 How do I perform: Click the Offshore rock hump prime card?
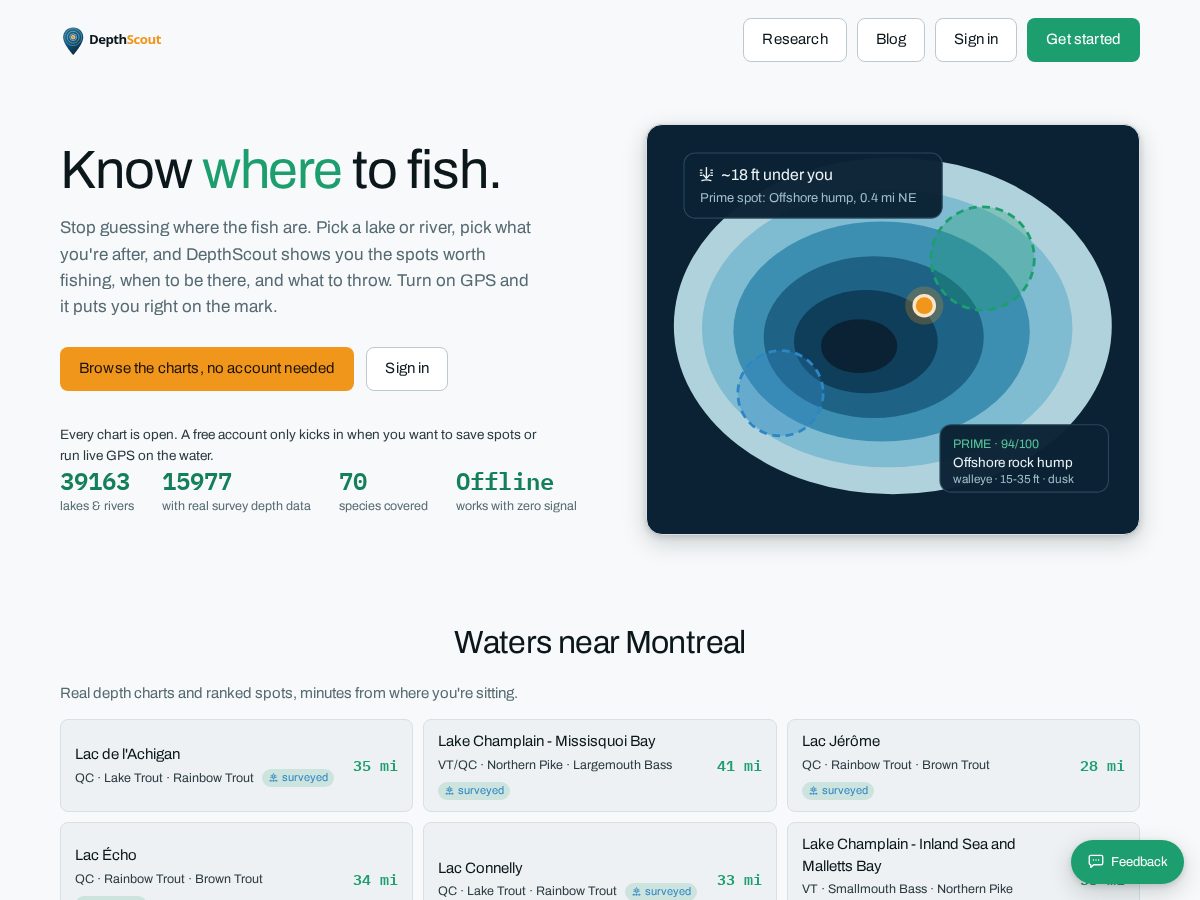coord(1024,458)
